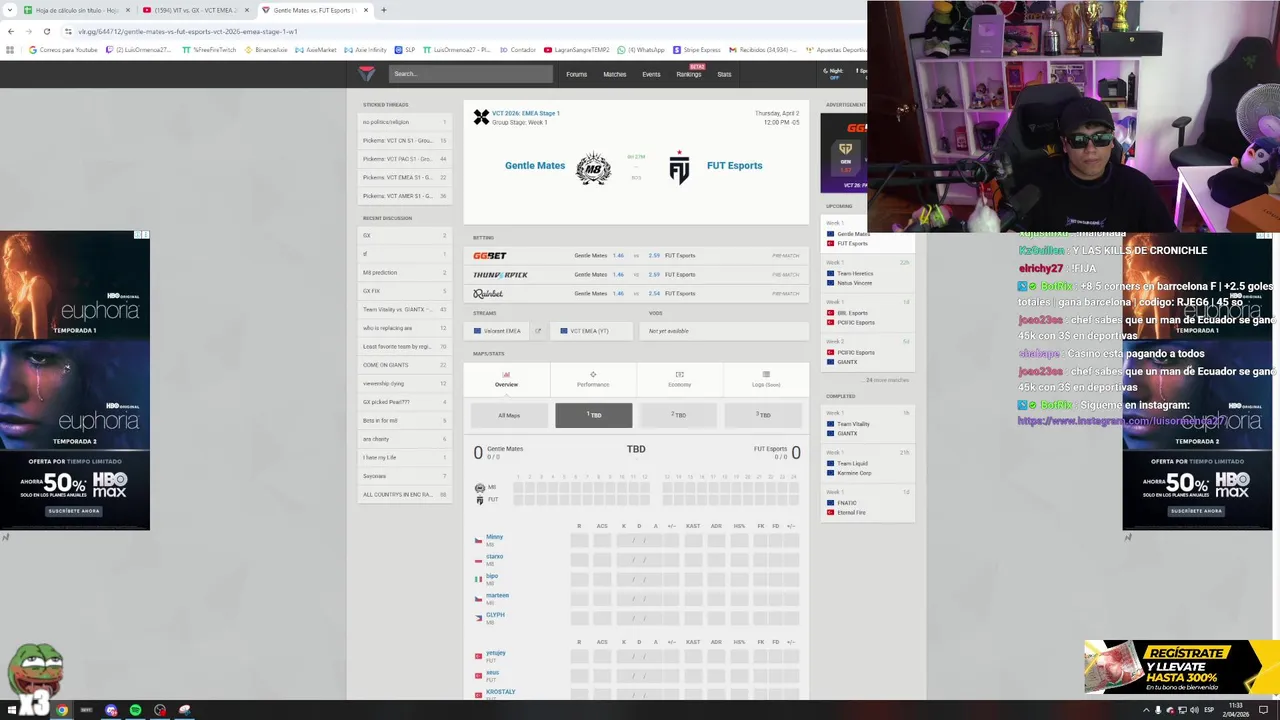This screenshot has height=720, width=1280.
Task: Select the Logs (Soon) tab
Action: tap(766, 379)
